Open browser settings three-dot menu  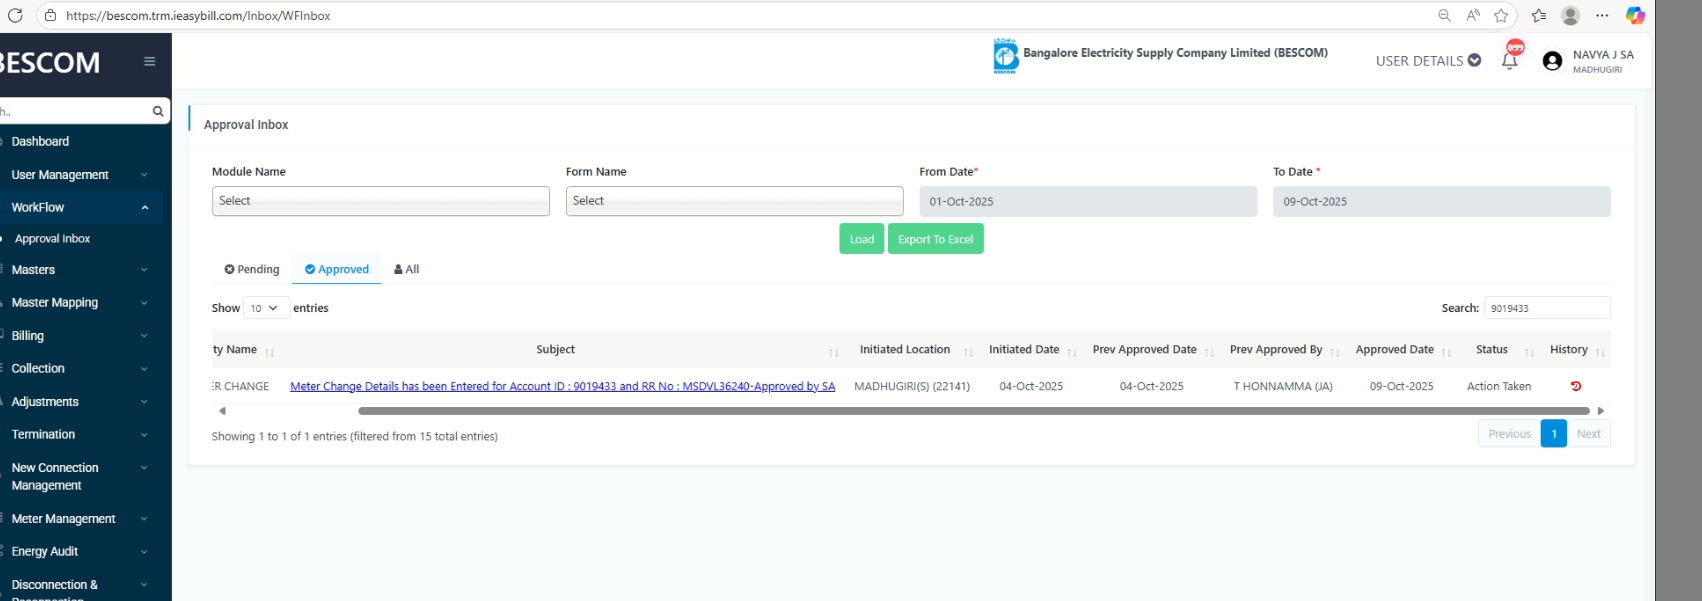(x=1602, y=15)
